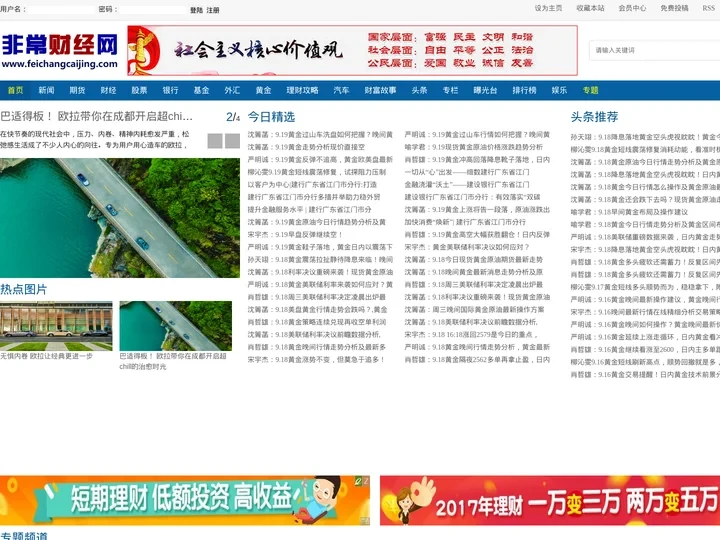720x540 pixels.
Task: Open the 财经 nav item
Action: click(108, 90)
